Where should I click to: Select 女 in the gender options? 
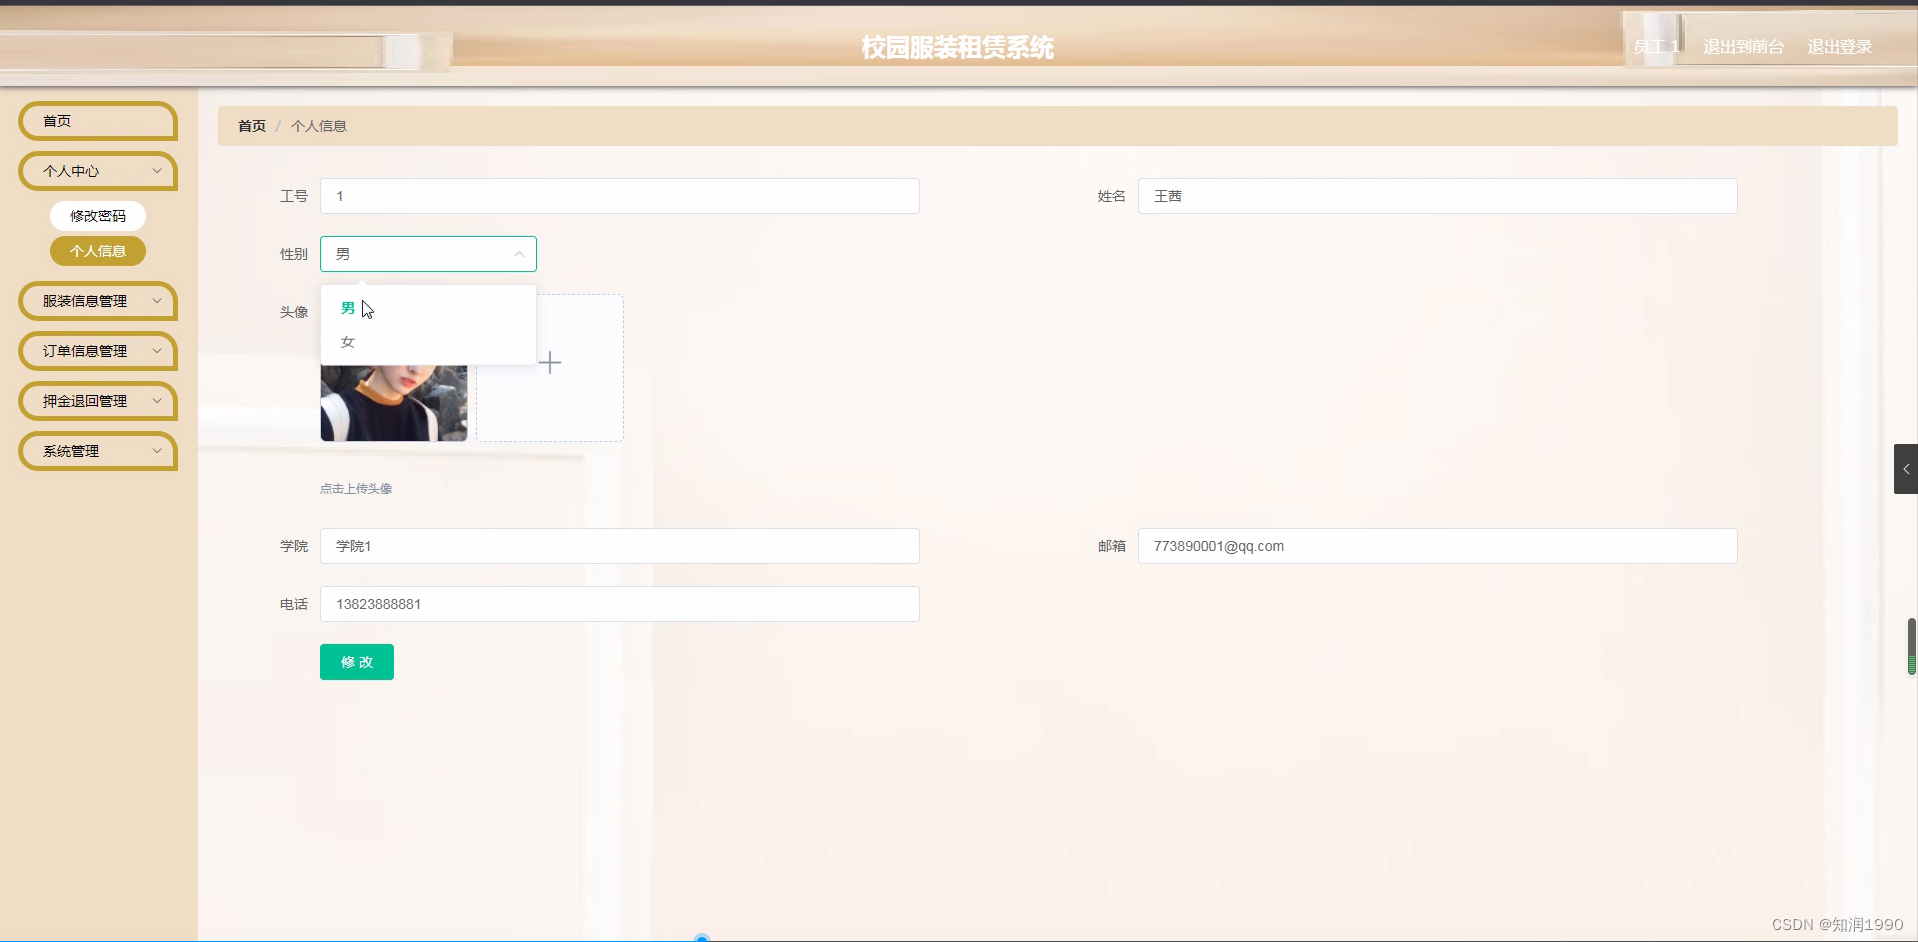[x=347, y=341]
